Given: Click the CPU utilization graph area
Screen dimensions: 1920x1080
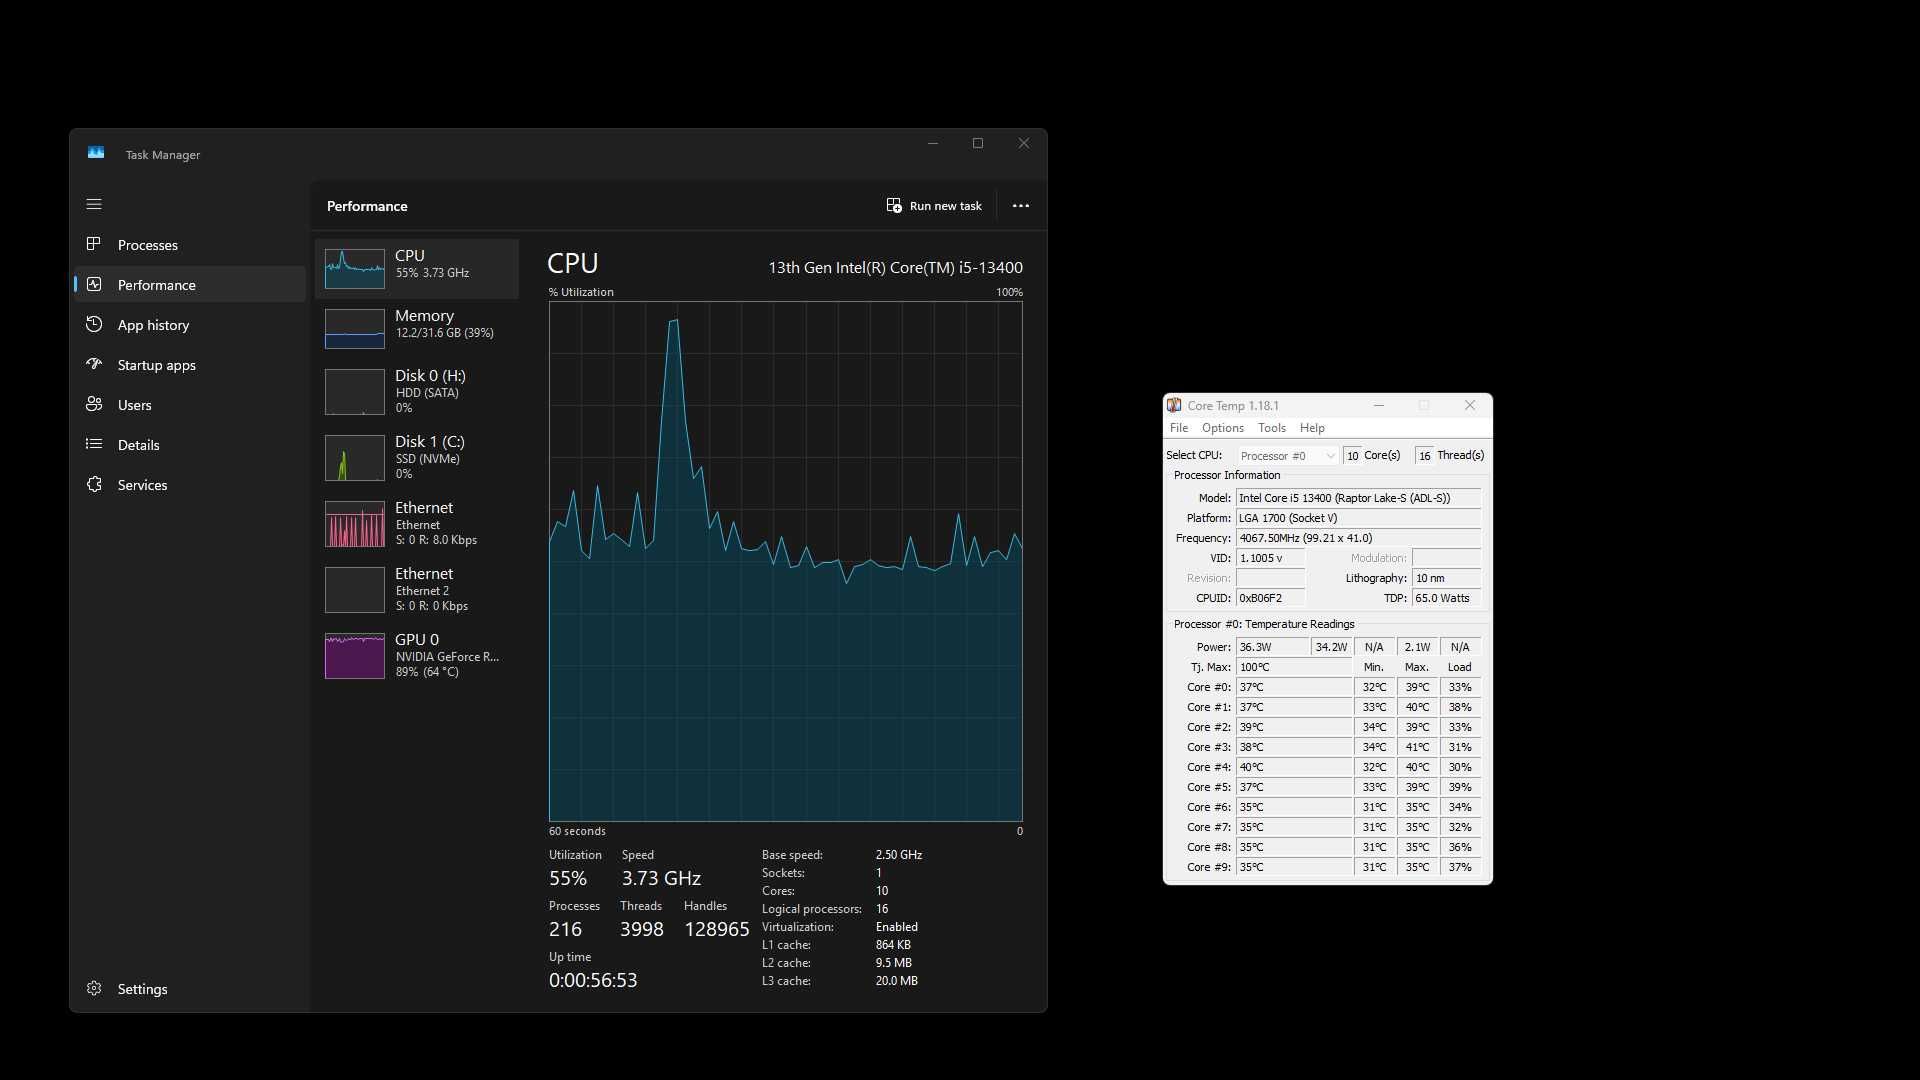Looking at the screenshot, I should [x=785, y=561].
